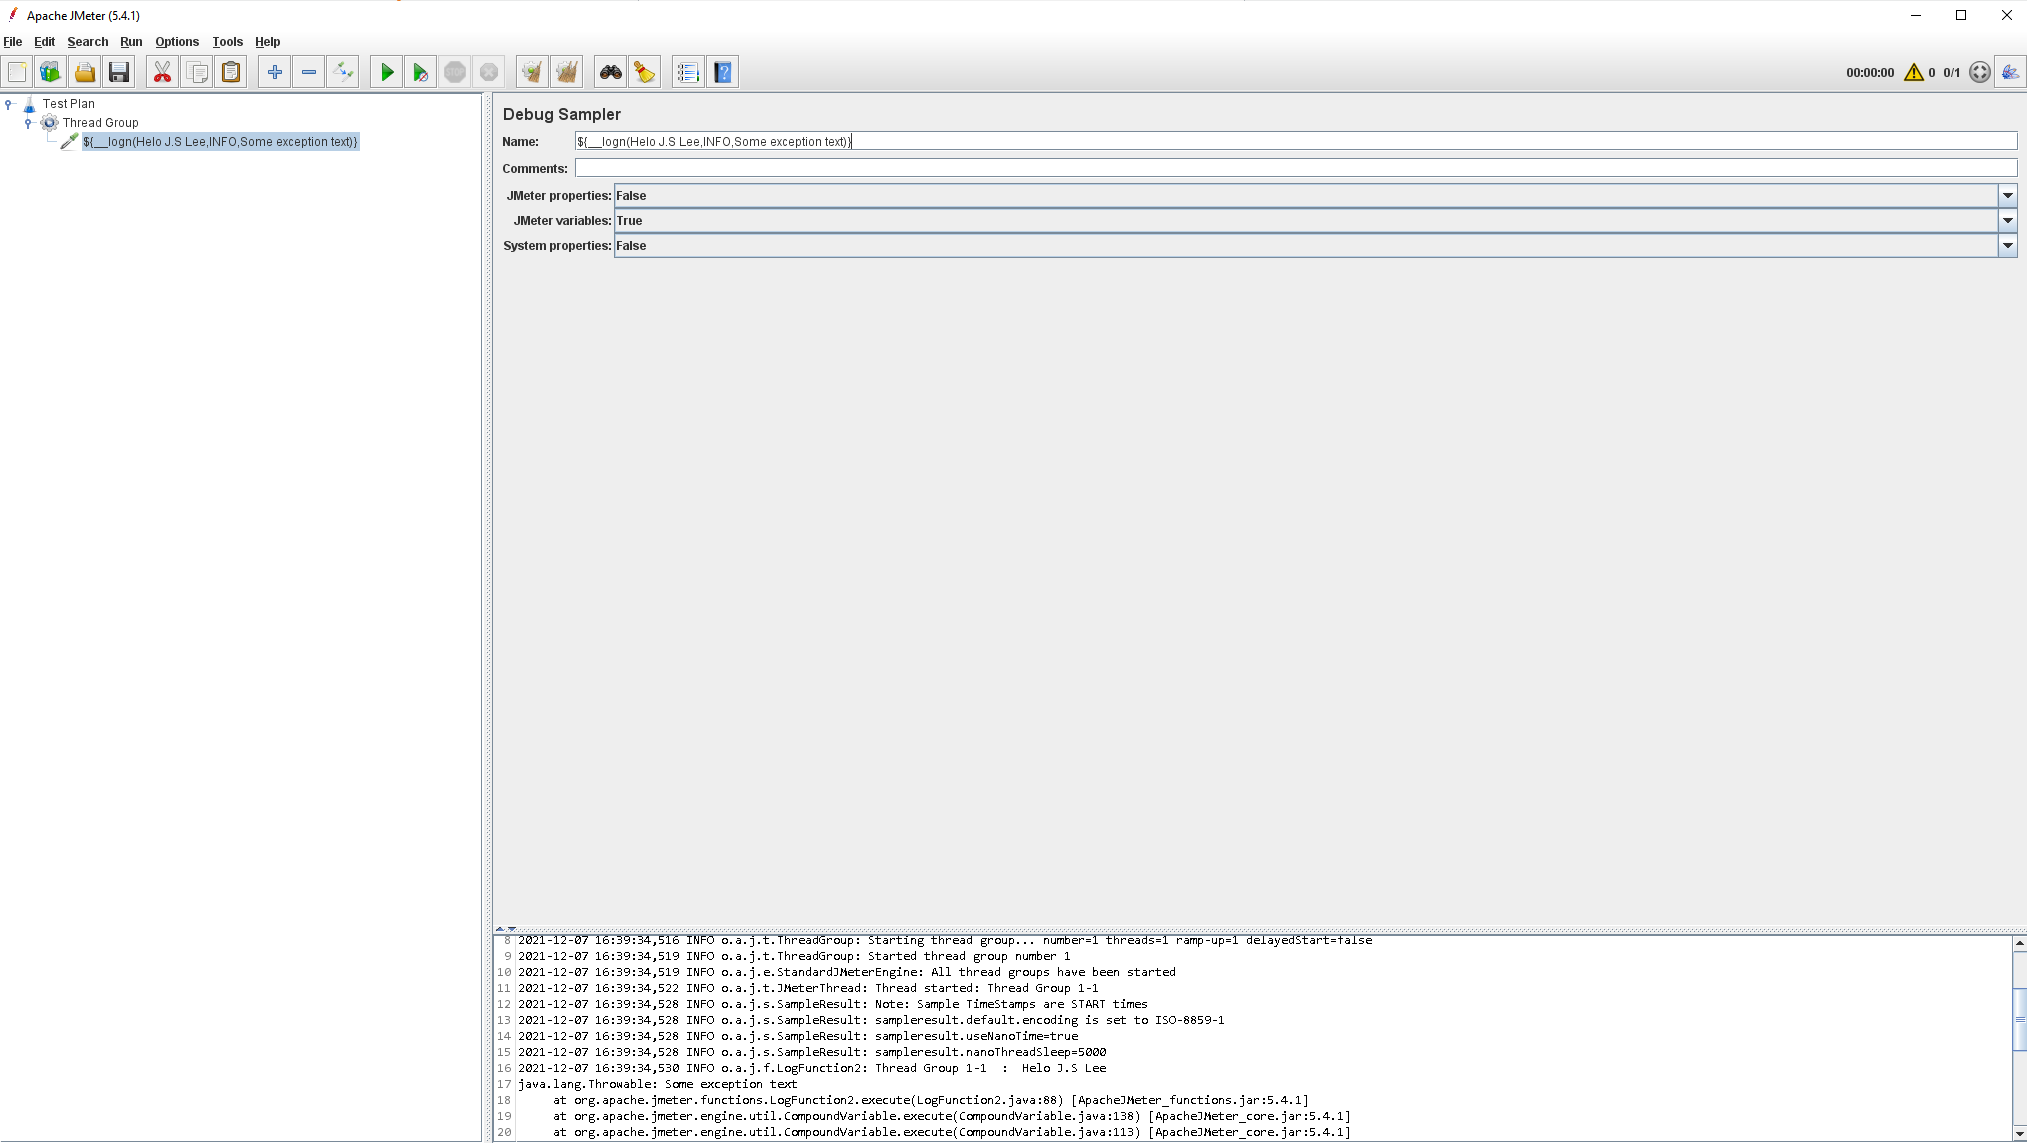The image size is (2027, 1143).
Task: Click the log panel vertical scrollbar thumb
Action: tap(2019, 1018)
